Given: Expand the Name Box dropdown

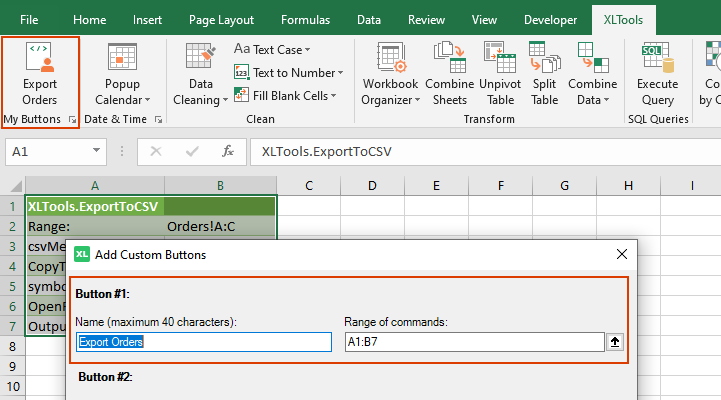Looking at the screenshot, I should 96,151.
